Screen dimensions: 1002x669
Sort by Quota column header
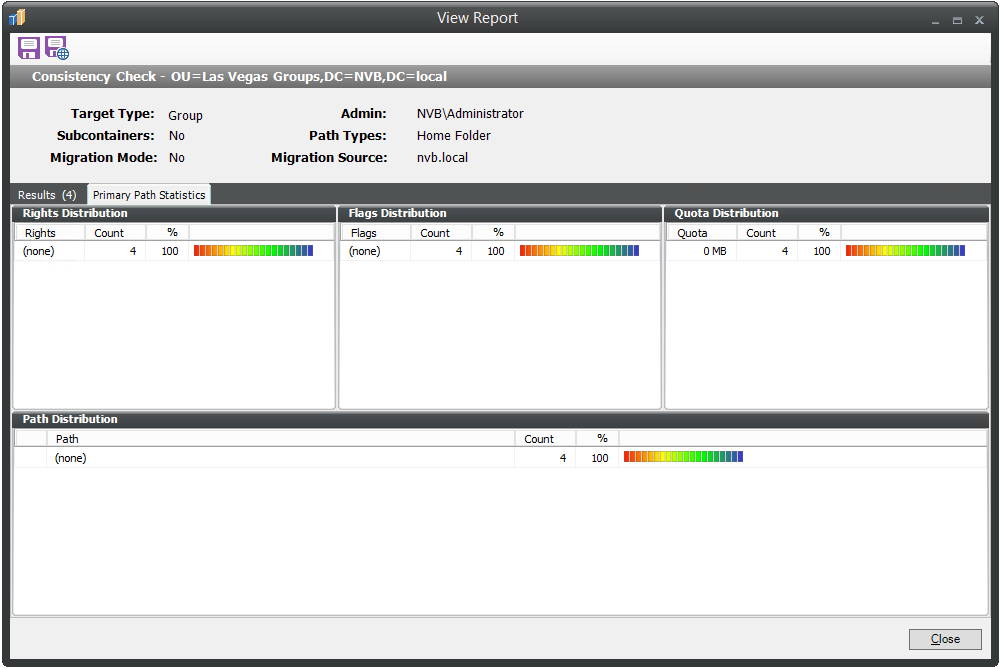[702, 233]
